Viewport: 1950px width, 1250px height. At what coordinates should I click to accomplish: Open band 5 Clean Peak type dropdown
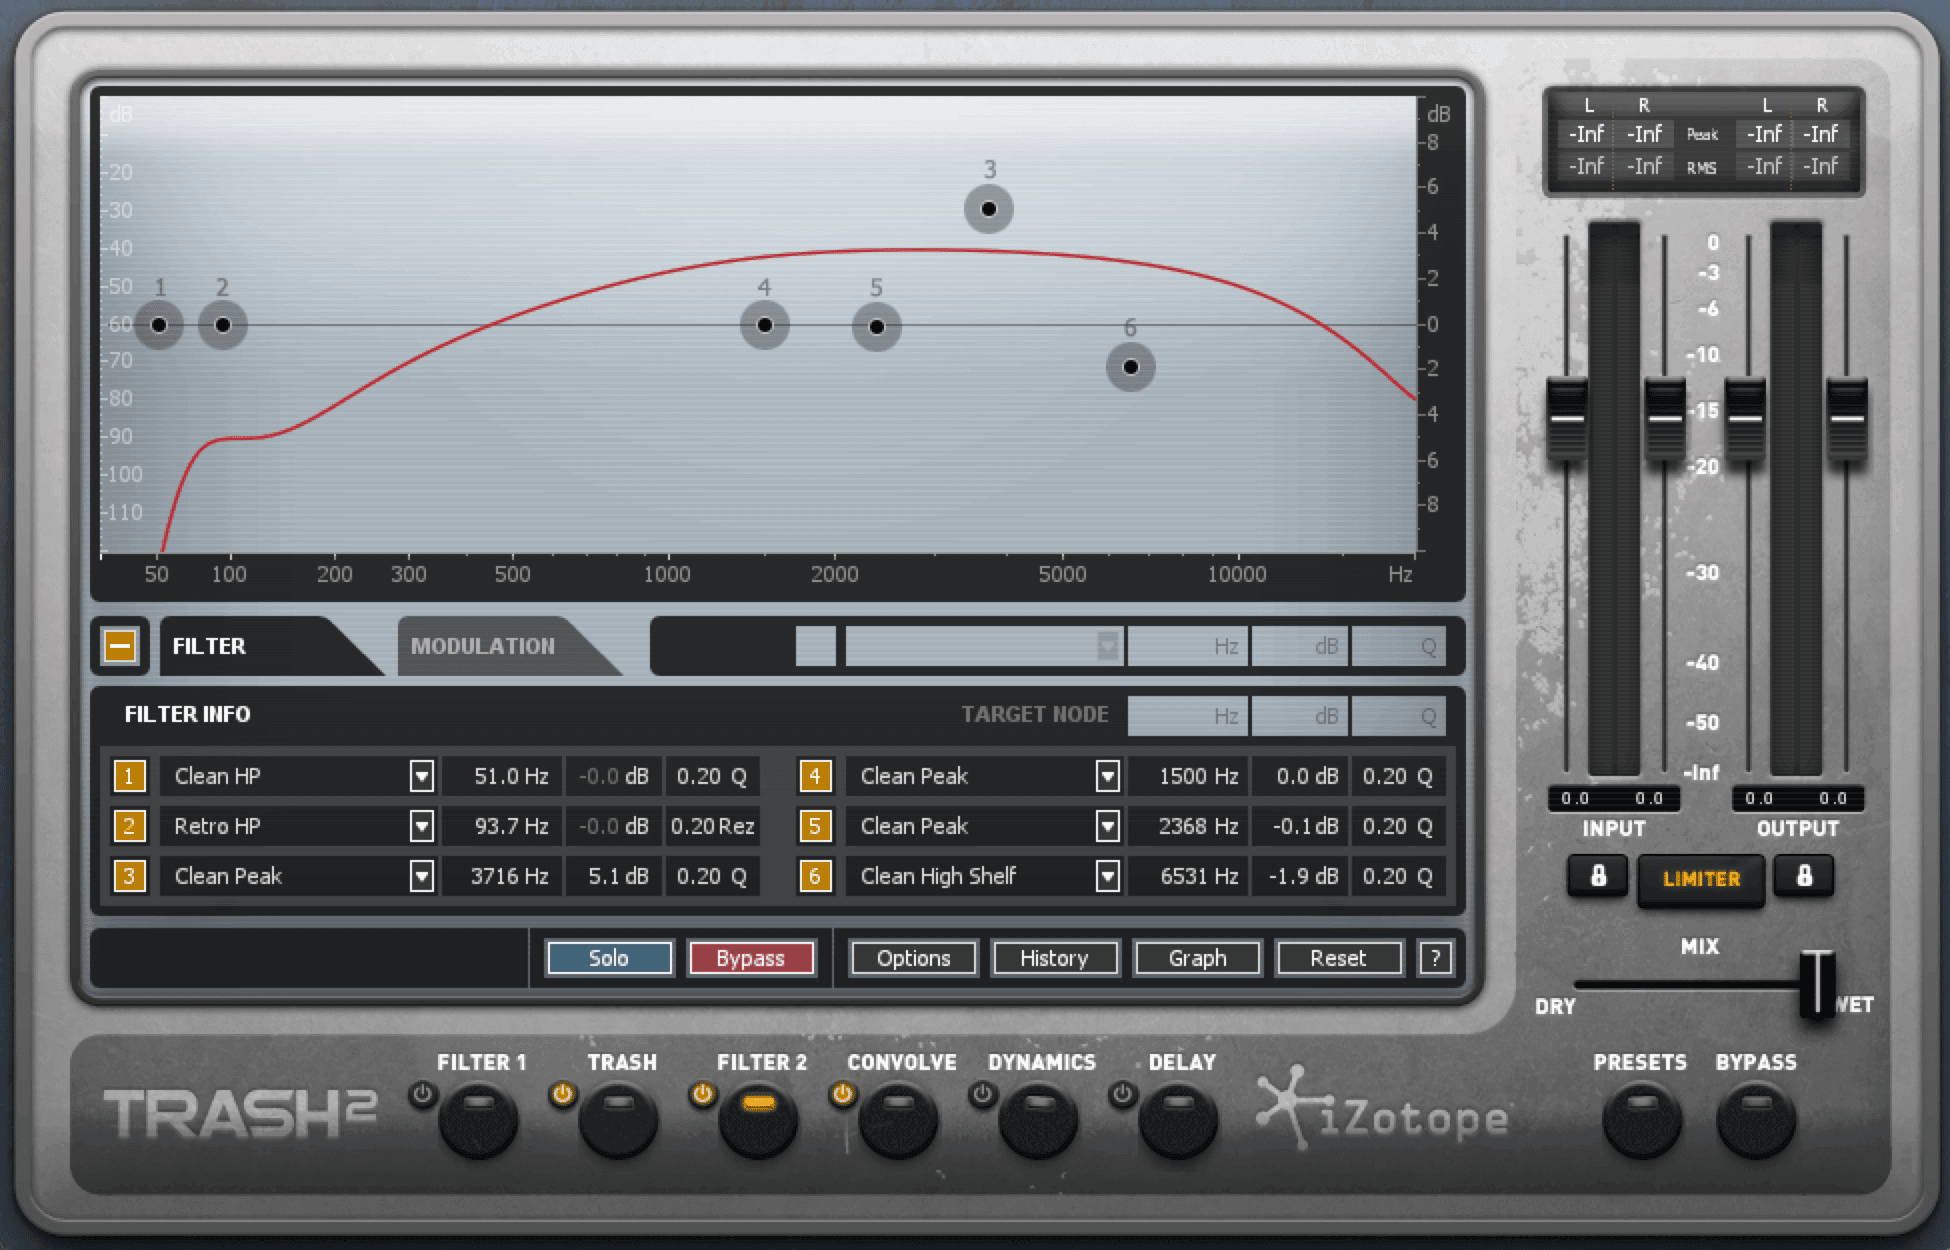pyautogui.click(x=1107, y=826)
